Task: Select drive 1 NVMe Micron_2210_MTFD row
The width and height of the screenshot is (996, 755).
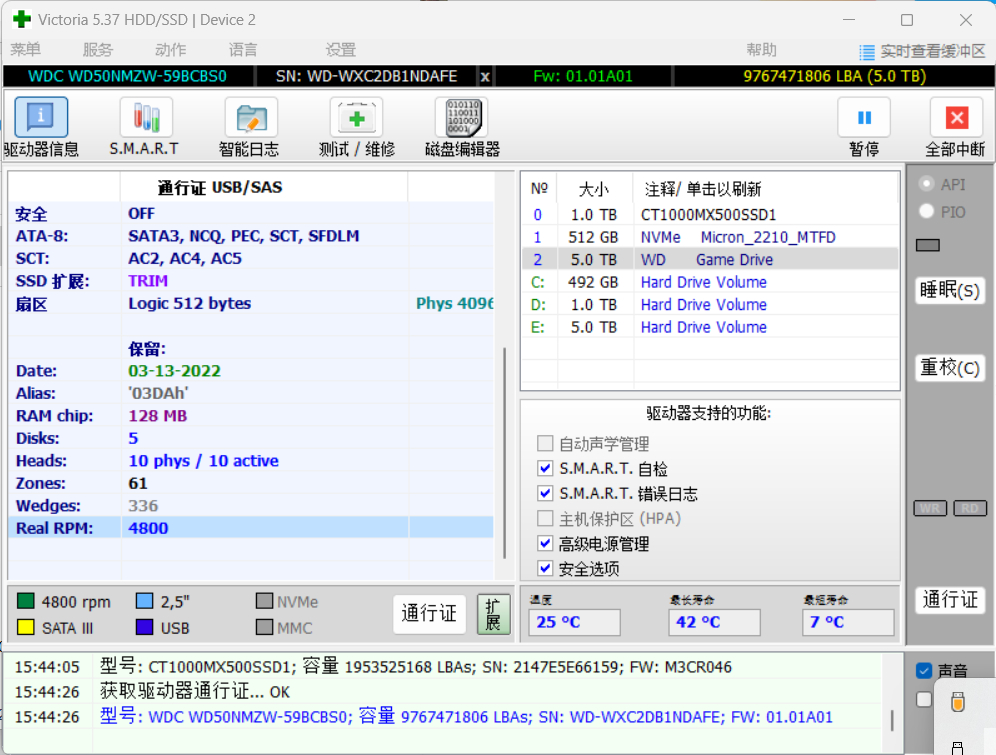Action: (710, 237)
